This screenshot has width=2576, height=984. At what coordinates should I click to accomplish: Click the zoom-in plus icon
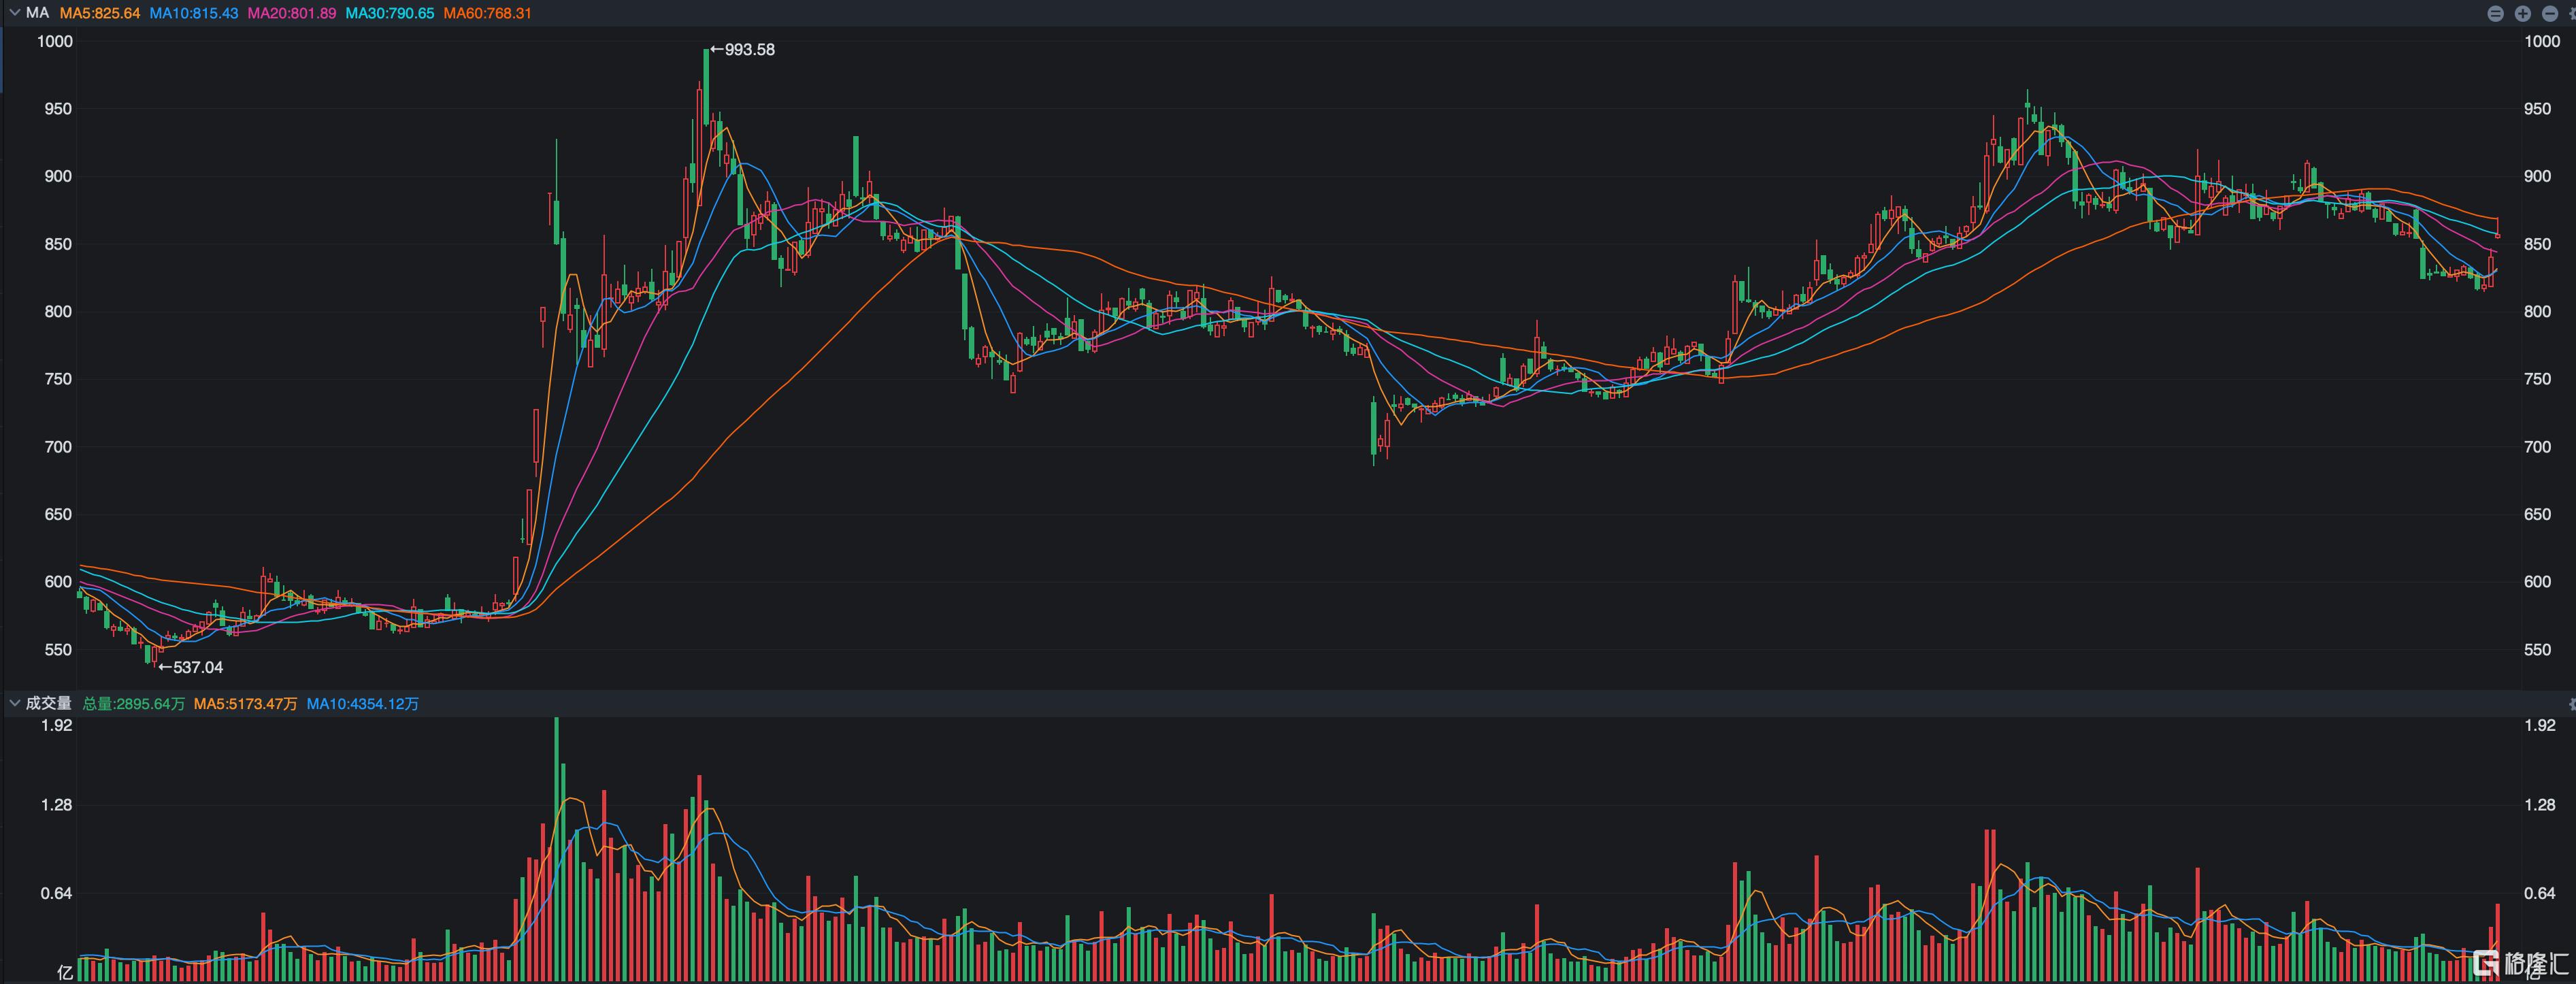2523,13
